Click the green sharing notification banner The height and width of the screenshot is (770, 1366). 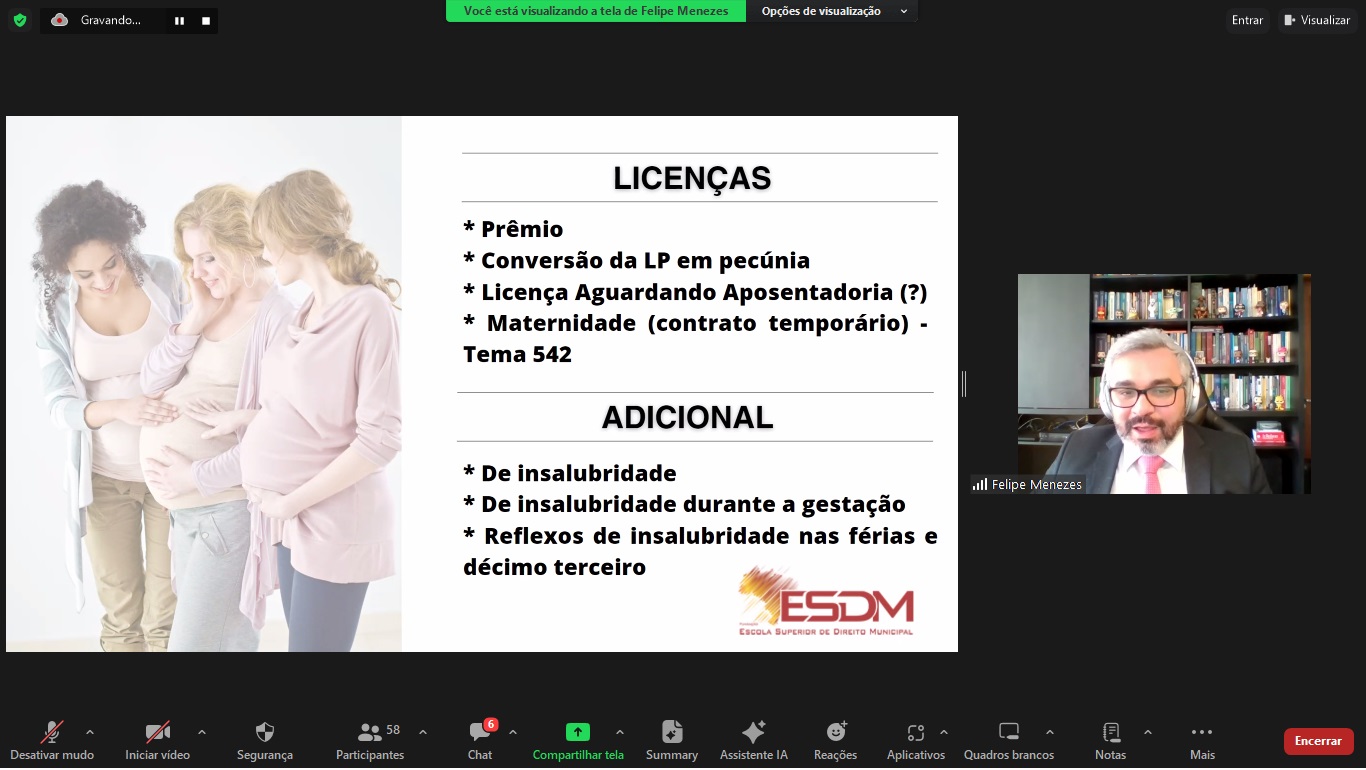point(596,11)
